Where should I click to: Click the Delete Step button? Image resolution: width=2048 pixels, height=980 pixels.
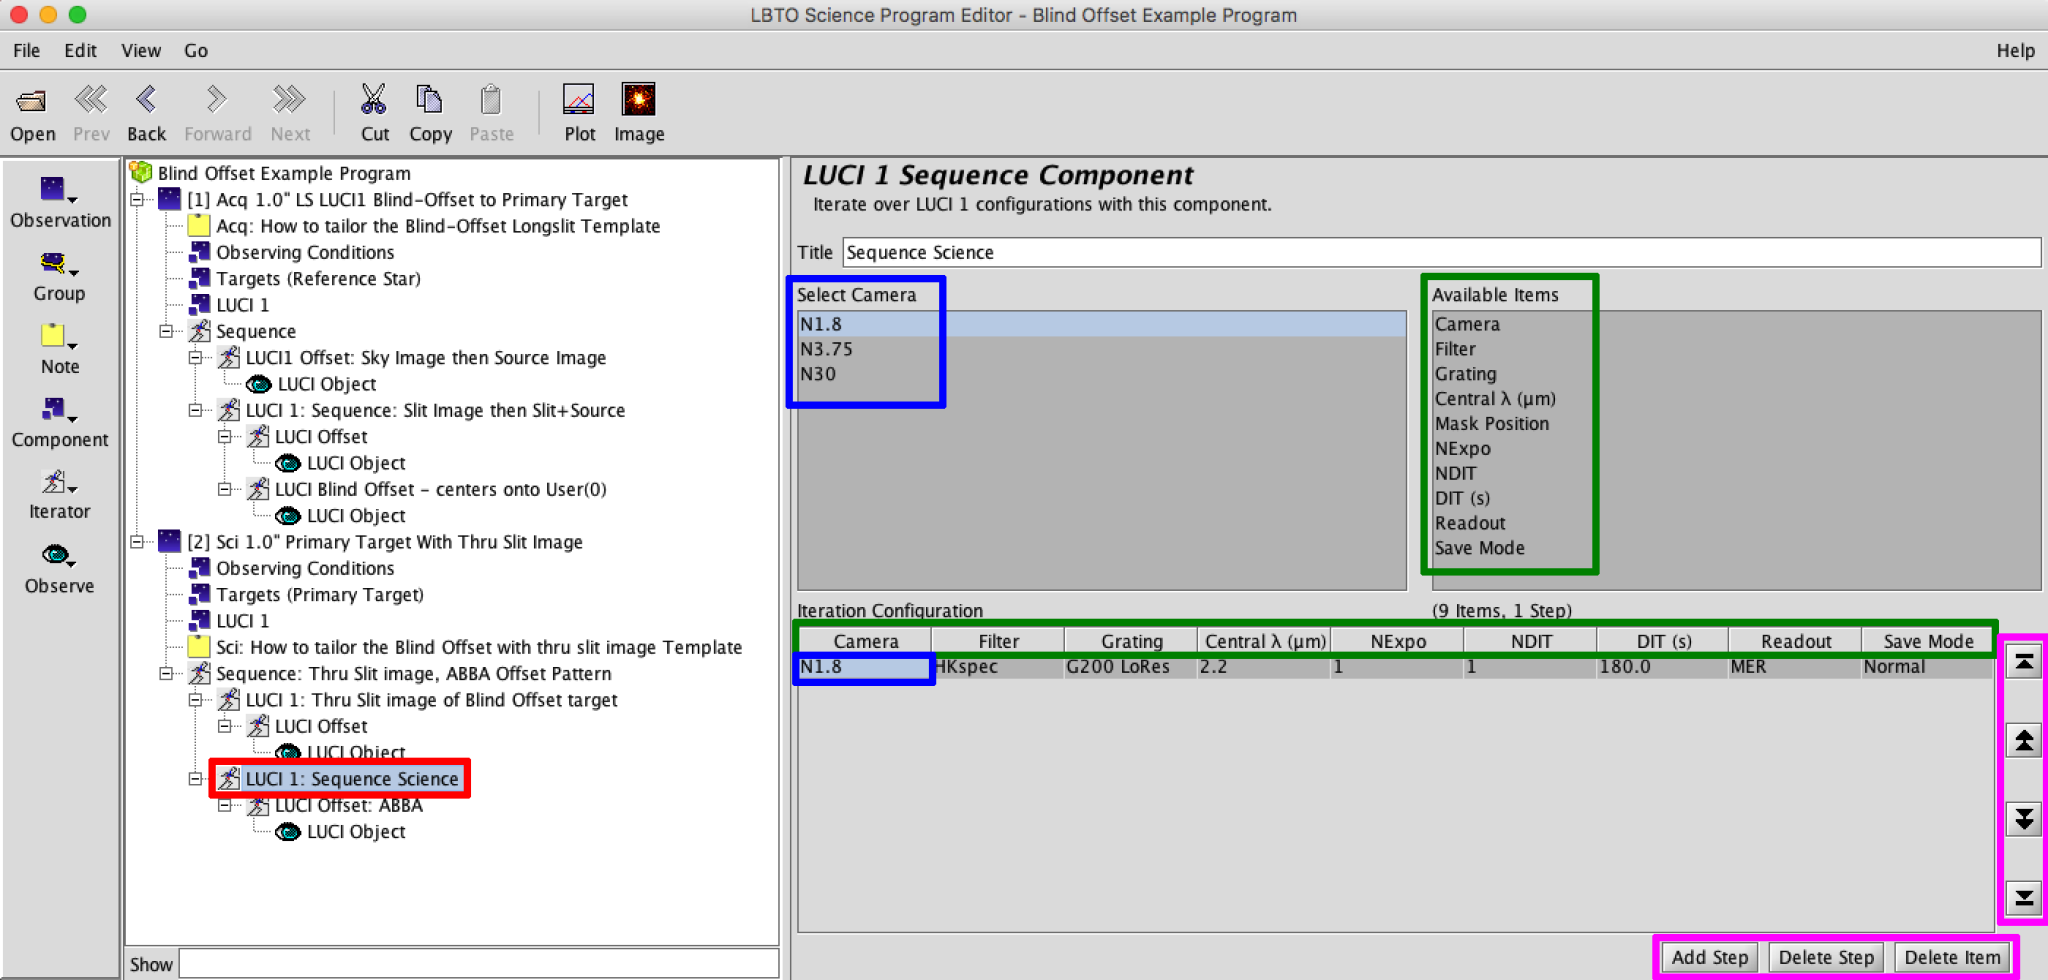pos(1826,957)
